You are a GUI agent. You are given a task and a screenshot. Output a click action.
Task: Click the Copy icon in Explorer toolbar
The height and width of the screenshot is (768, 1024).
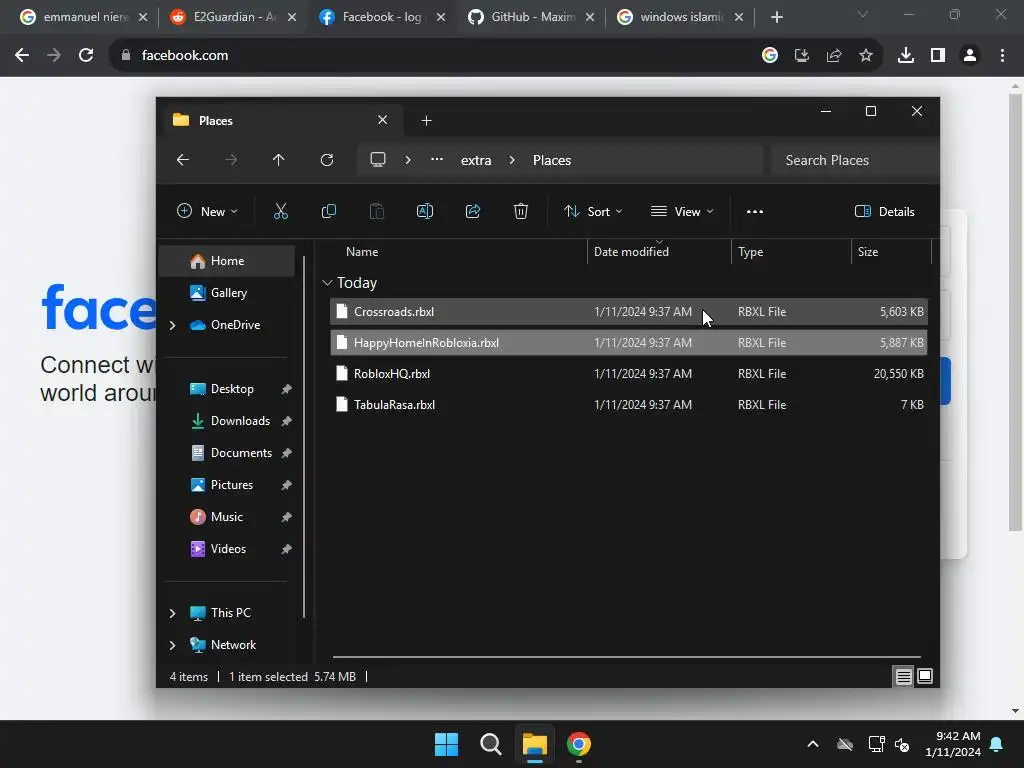tap(328, 211)
